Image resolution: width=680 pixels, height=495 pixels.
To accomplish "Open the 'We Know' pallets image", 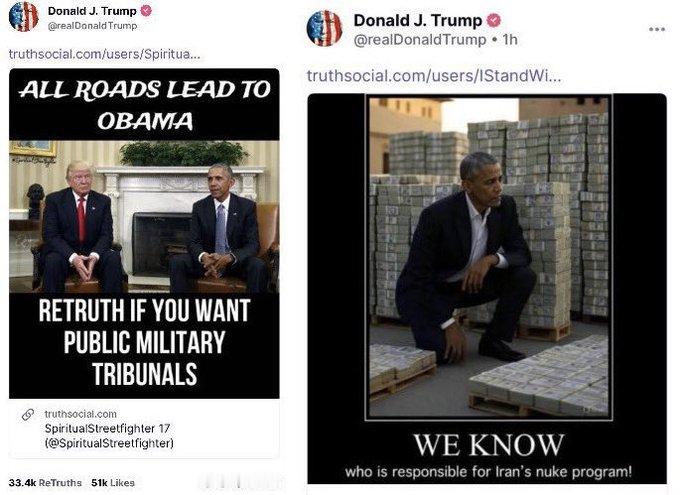I will click(487, 288).
